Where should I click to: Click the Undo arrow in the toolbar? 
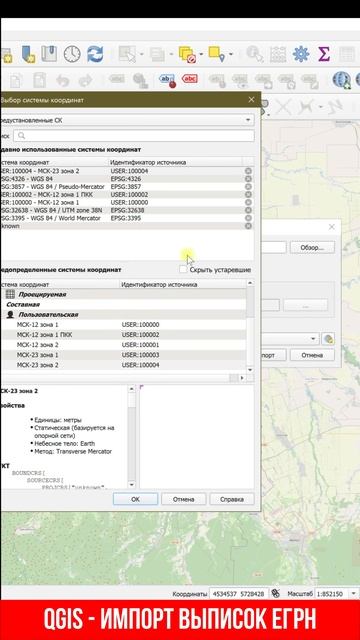(62, 80)
